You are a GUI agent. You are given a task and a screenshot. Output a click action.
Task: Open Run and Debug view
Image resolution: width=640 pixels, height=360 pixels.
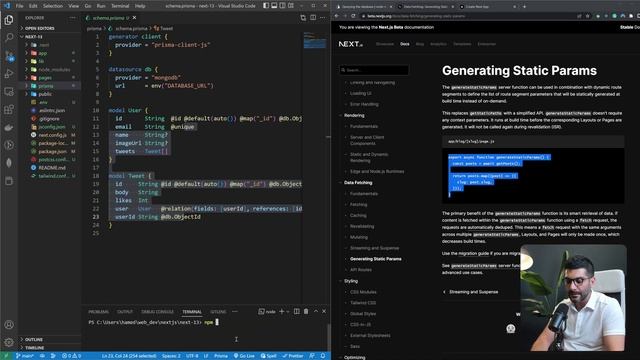tap(9, 73)
